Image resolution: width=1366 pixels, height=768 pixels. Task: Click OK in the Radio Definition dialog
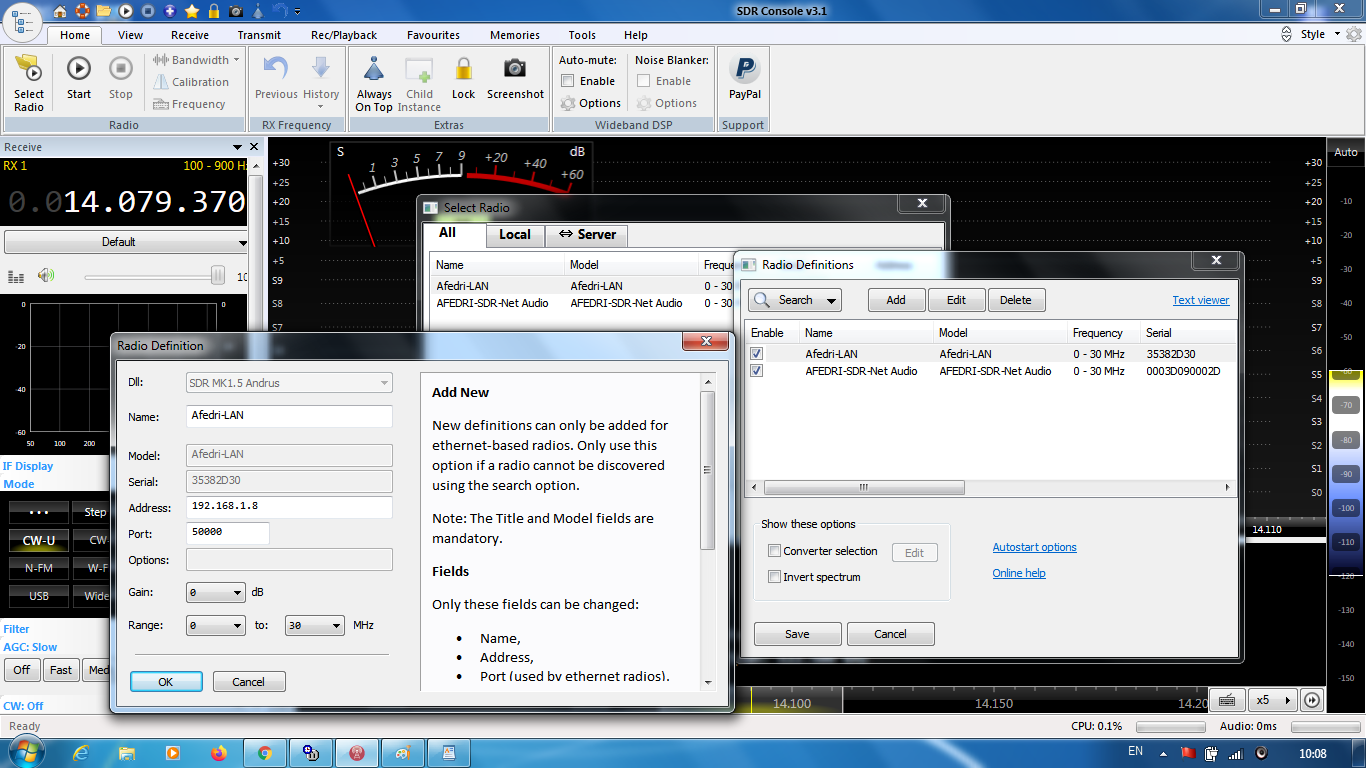tap(166, 682)
